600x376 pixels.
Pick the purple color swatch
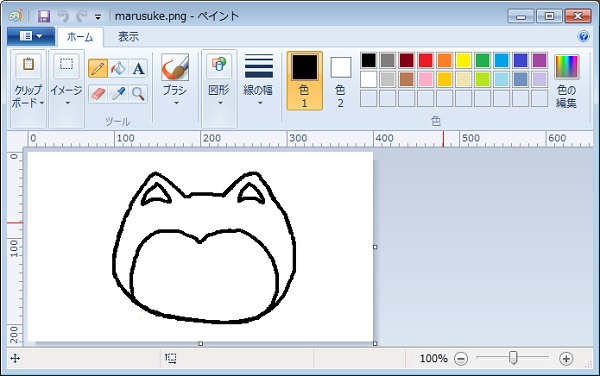click(x=540, y=60)
